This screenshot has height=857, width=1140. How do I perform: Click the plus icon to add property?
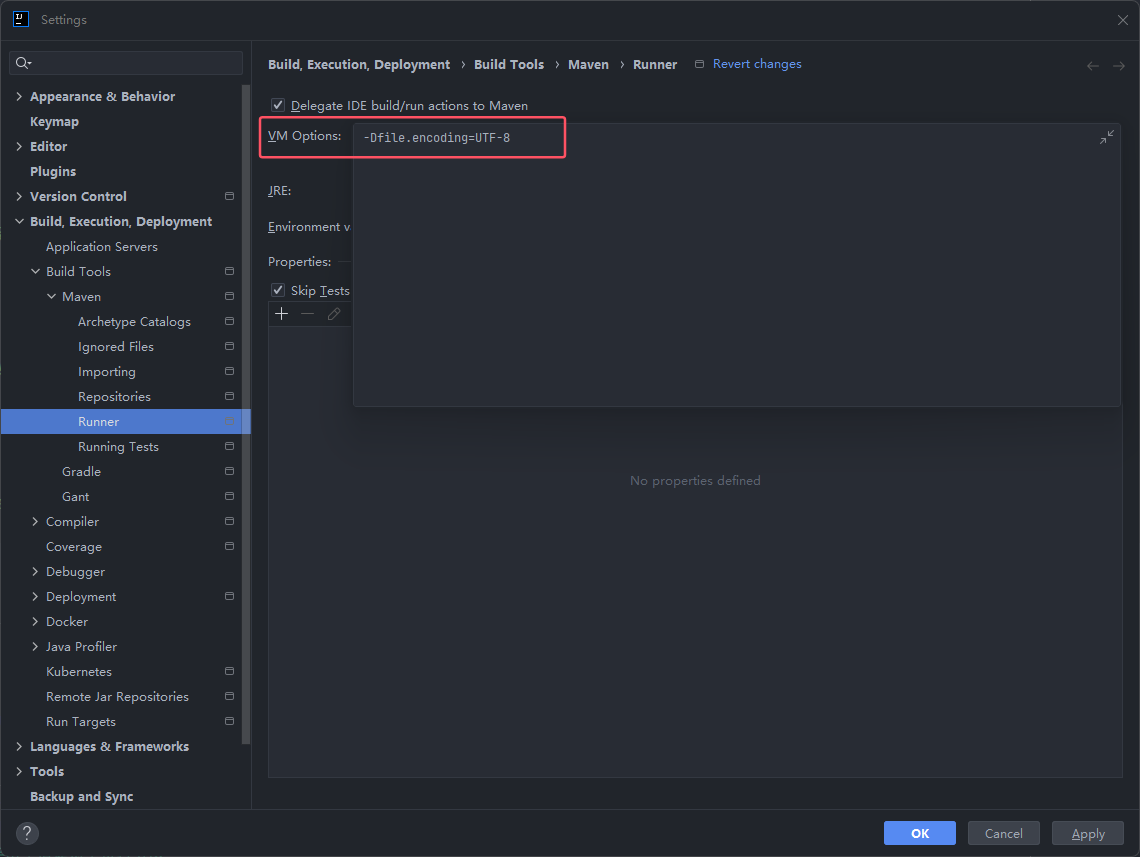[x=281, y=313]
